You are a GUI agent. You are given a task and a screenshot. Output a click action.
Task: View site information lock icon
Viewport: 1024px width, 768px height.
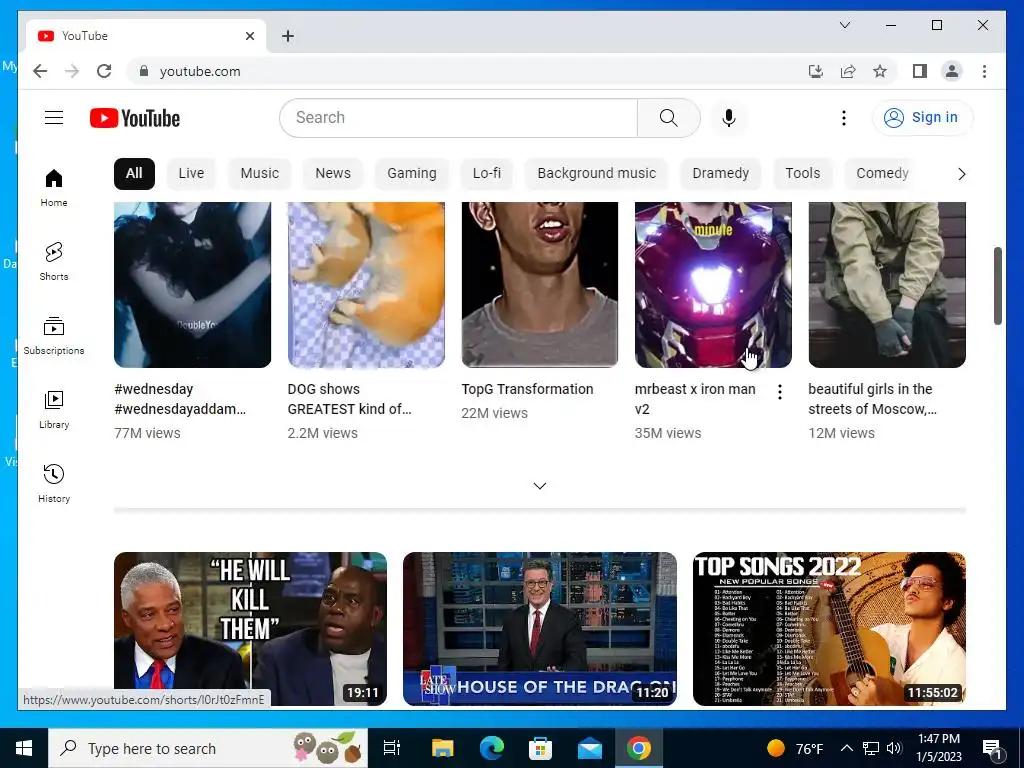coord(144,71)
